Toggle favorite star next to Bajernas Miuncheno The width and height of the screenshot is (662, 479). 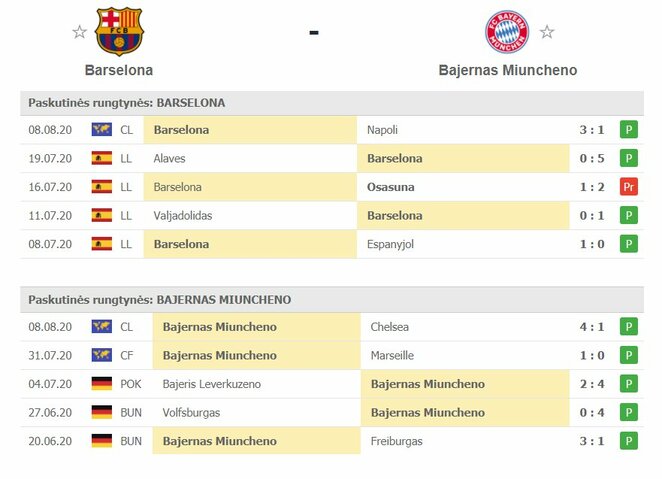tap(547, 32)
